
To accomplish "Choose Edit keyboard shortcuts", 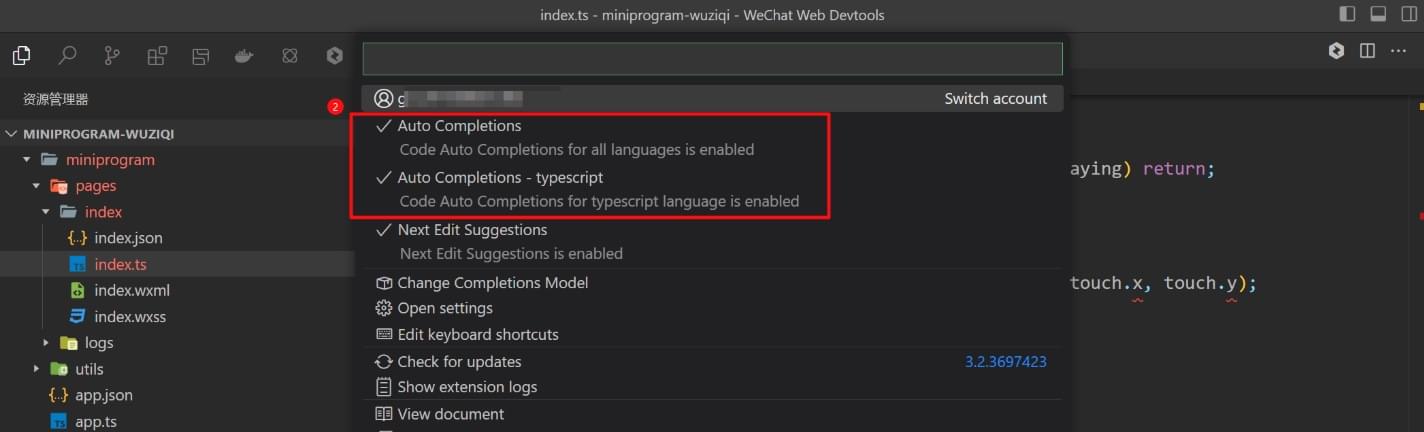I will pos(478,335).
